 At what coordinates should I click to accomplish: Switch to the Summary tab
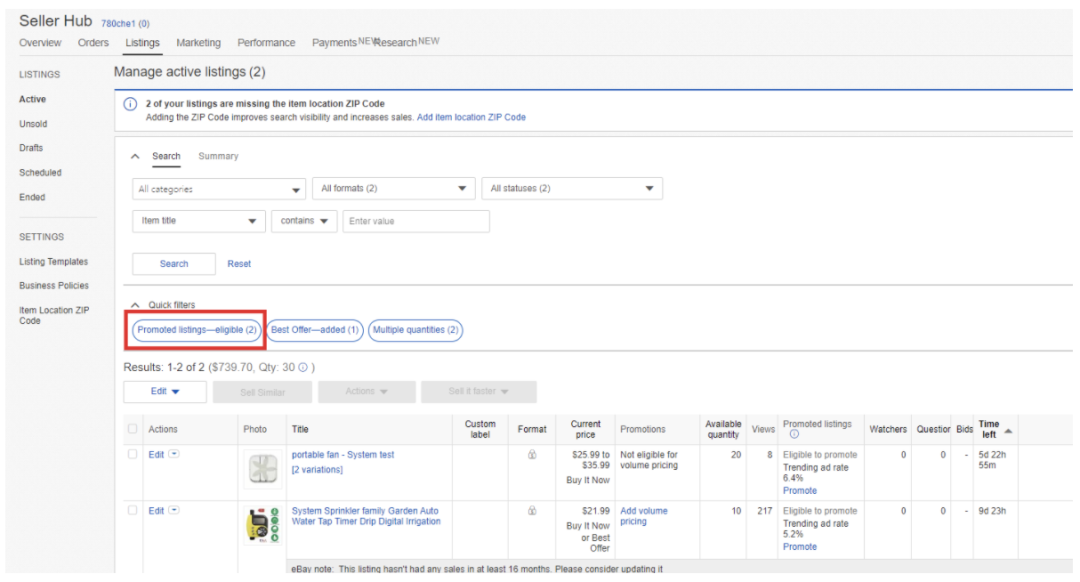pos(218,156)
